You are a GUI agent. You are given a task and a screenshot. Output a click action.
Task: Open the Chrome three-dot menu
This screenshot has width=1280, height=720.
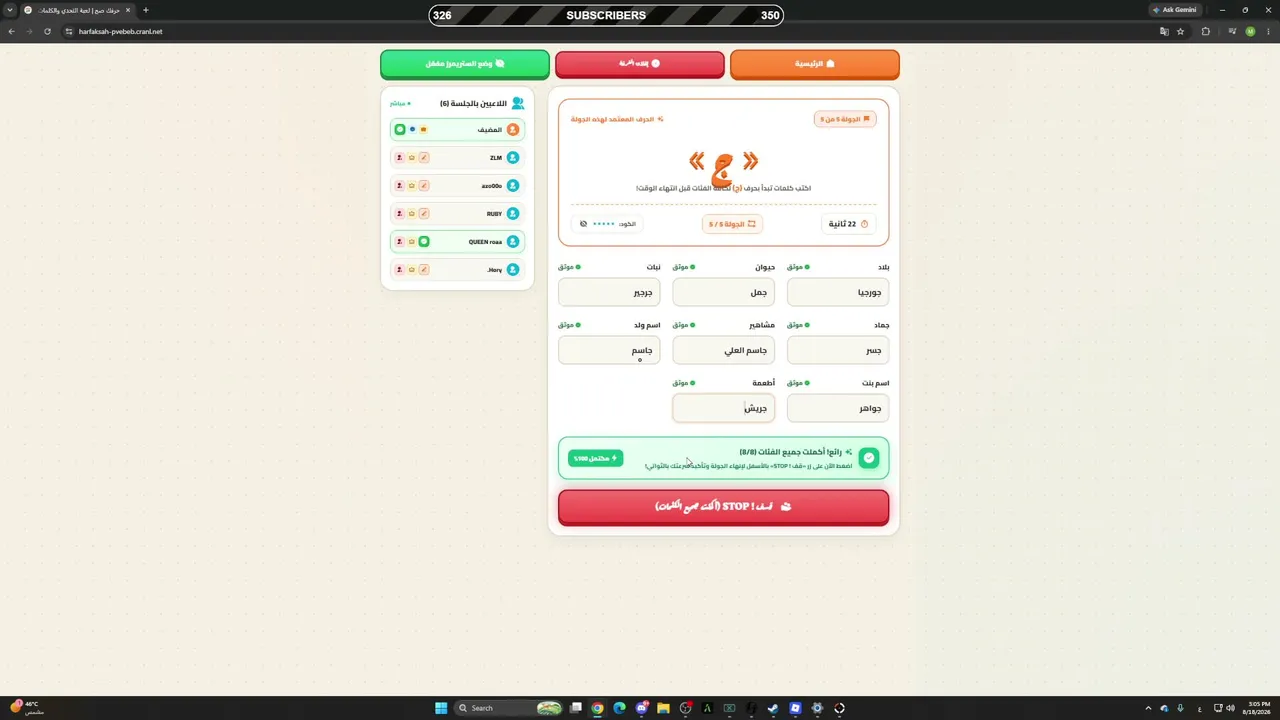1268,31
